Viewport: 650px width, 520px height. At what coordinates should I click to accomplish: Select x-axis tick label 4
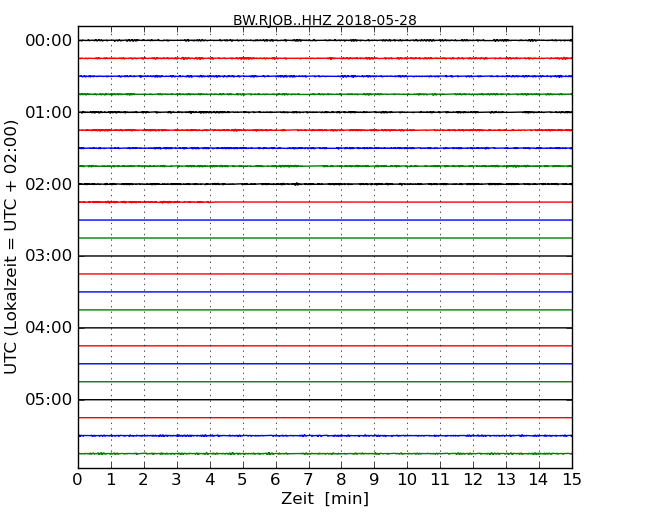[210, 480]
